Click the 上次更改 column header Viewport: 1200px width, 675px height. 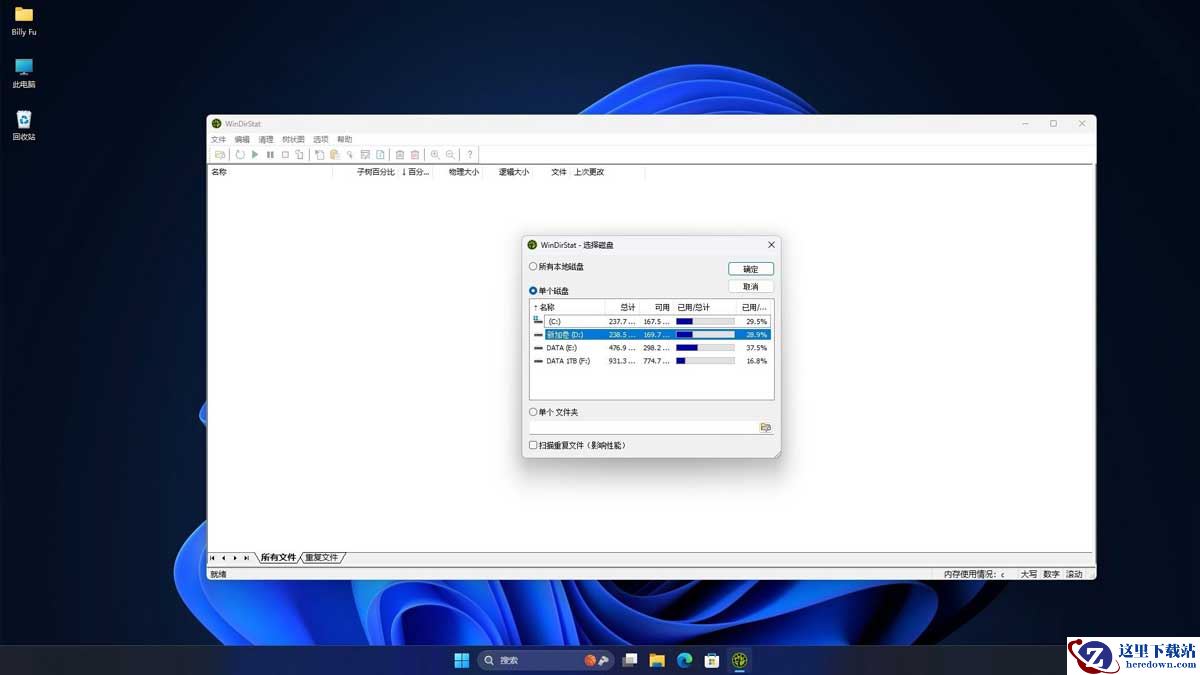click(589, 172)
